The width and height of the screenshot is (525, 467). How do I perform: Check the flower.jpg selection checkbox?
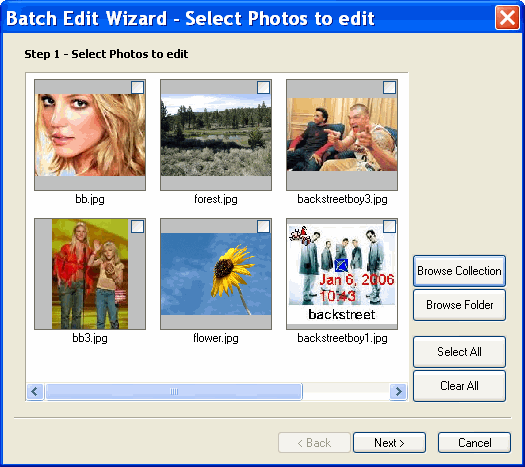pyautogui.click(x=264, y=227)
